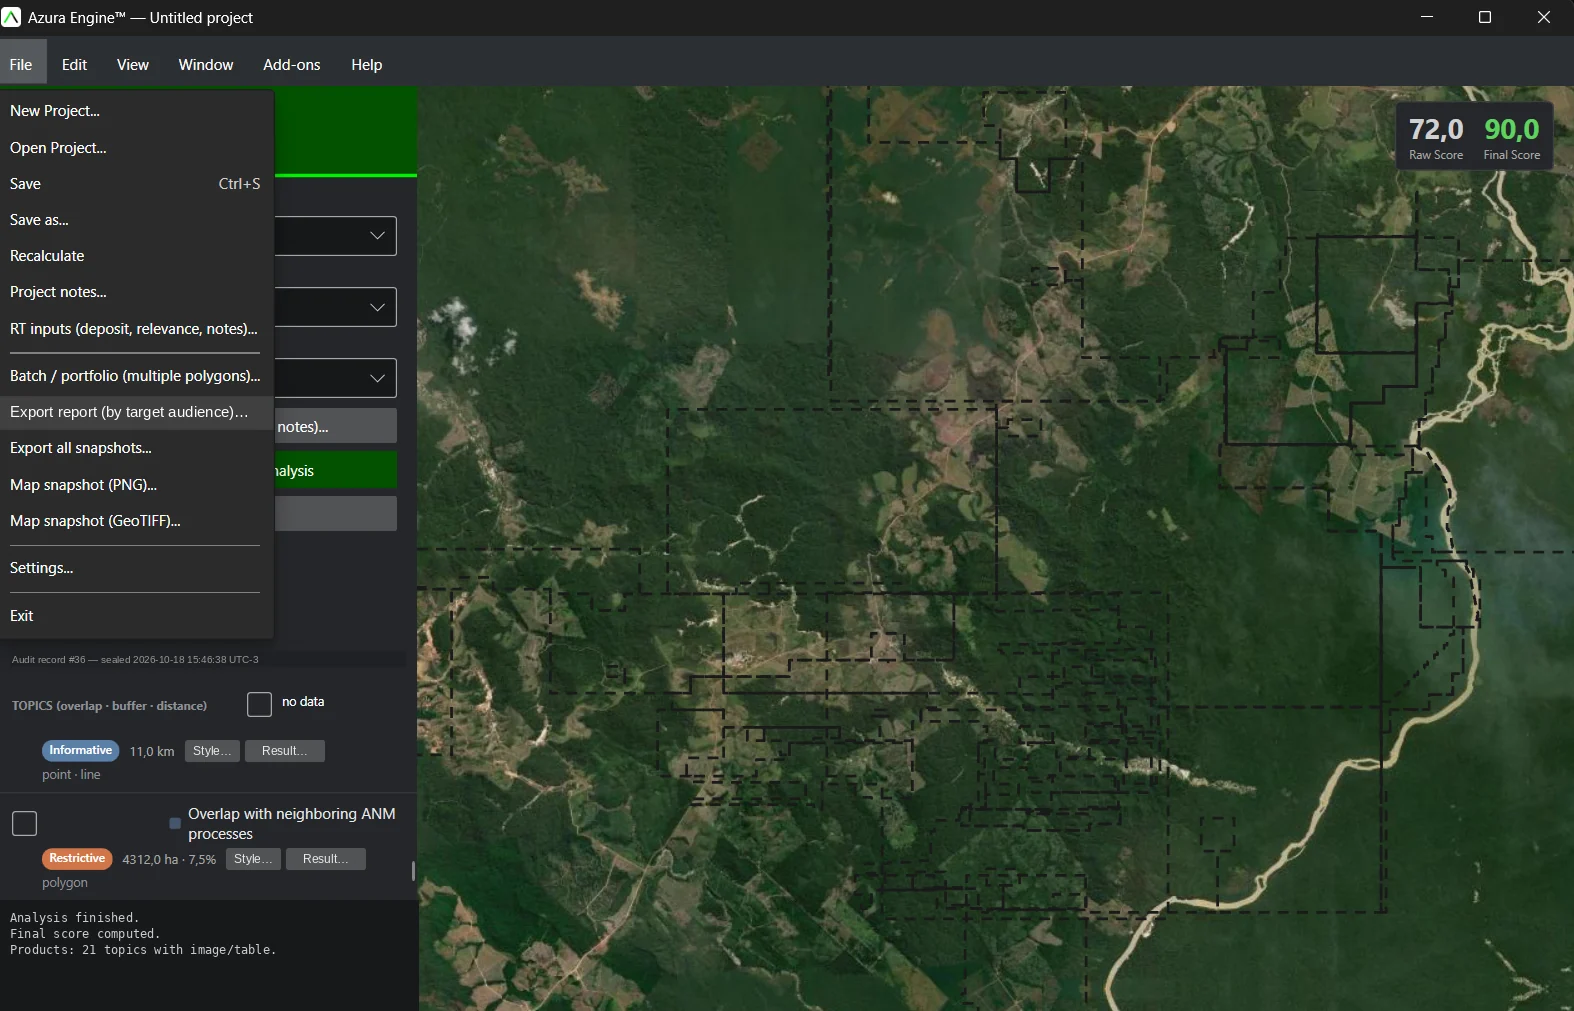Choose Batch / portfolio (multiple polygons)...

coord(137,375)
